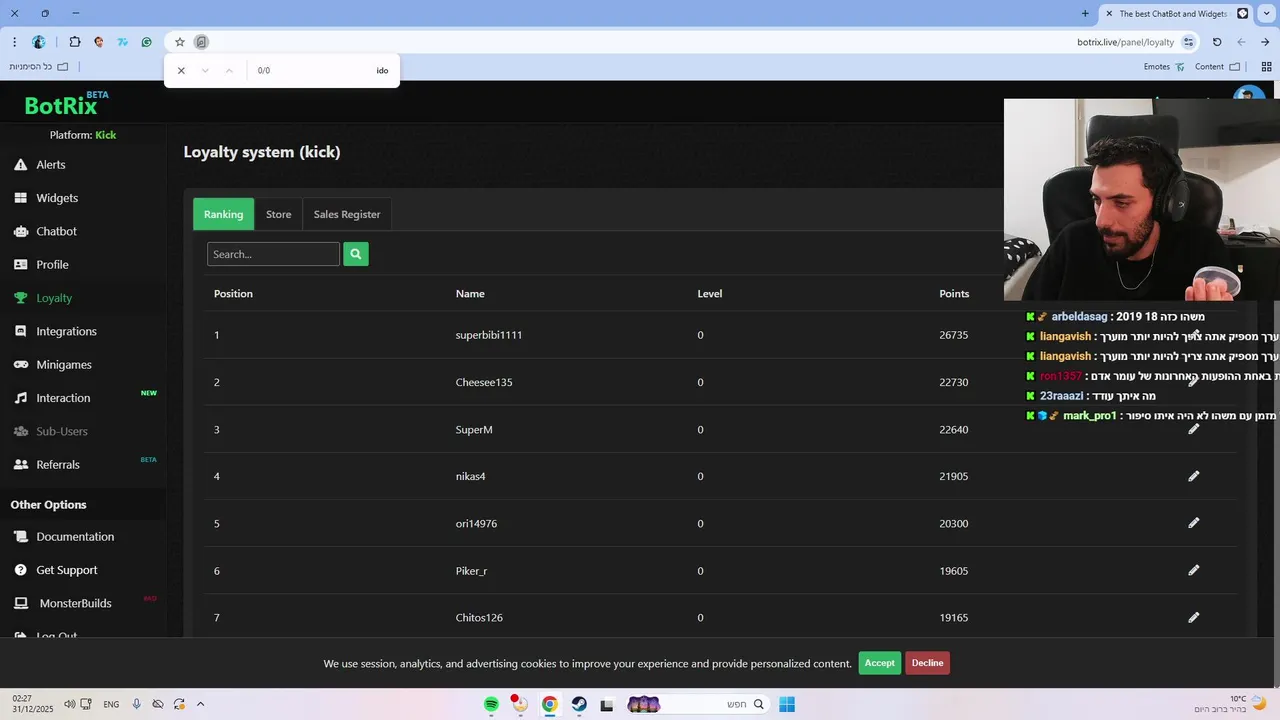Expand the tab search dropdown
This screenshot has width=1280, height=720.
coord(1266,14)
